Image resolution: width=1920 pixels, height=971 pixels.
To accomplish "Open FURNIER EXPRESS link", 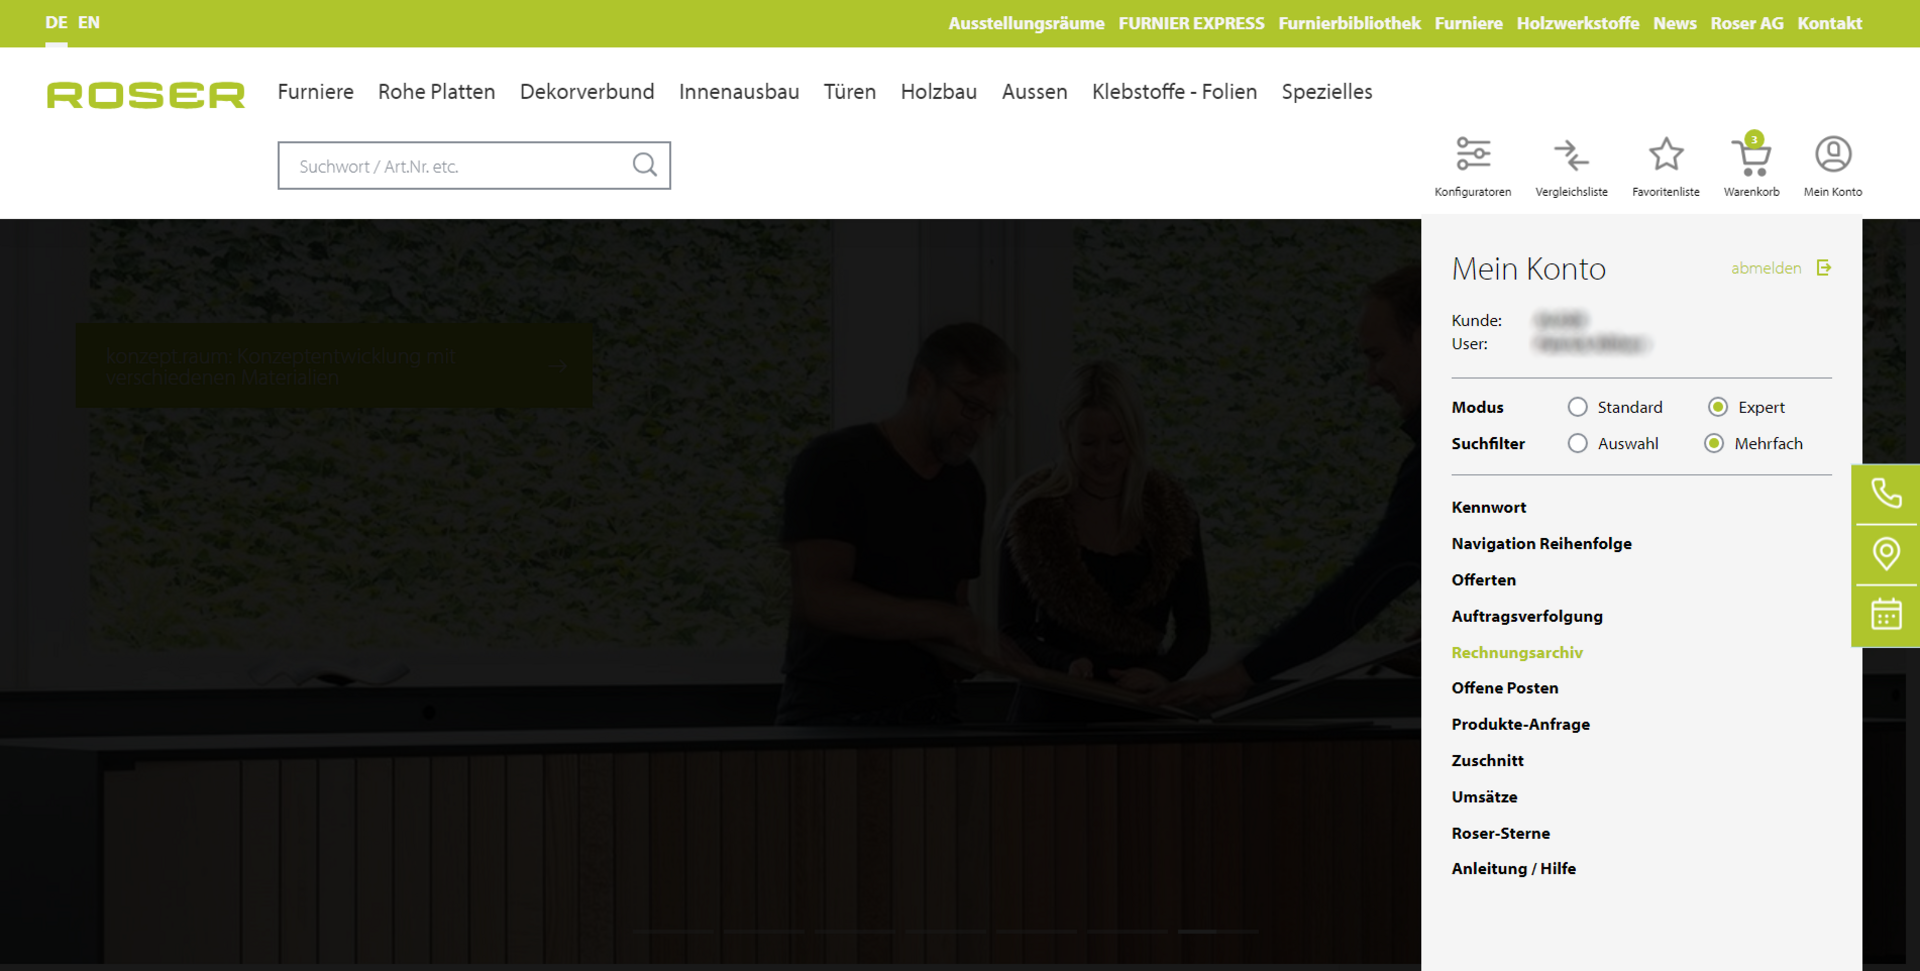I will click(x=1191, y=23).
